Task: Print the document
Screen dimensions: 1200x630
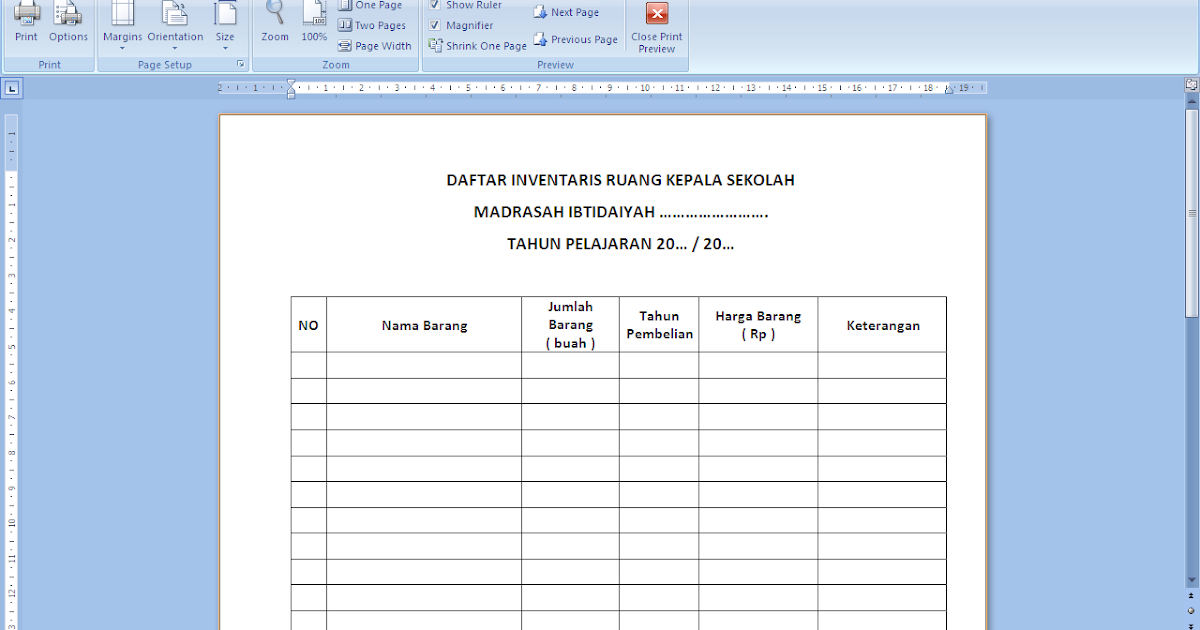Action: pos(26,20)
